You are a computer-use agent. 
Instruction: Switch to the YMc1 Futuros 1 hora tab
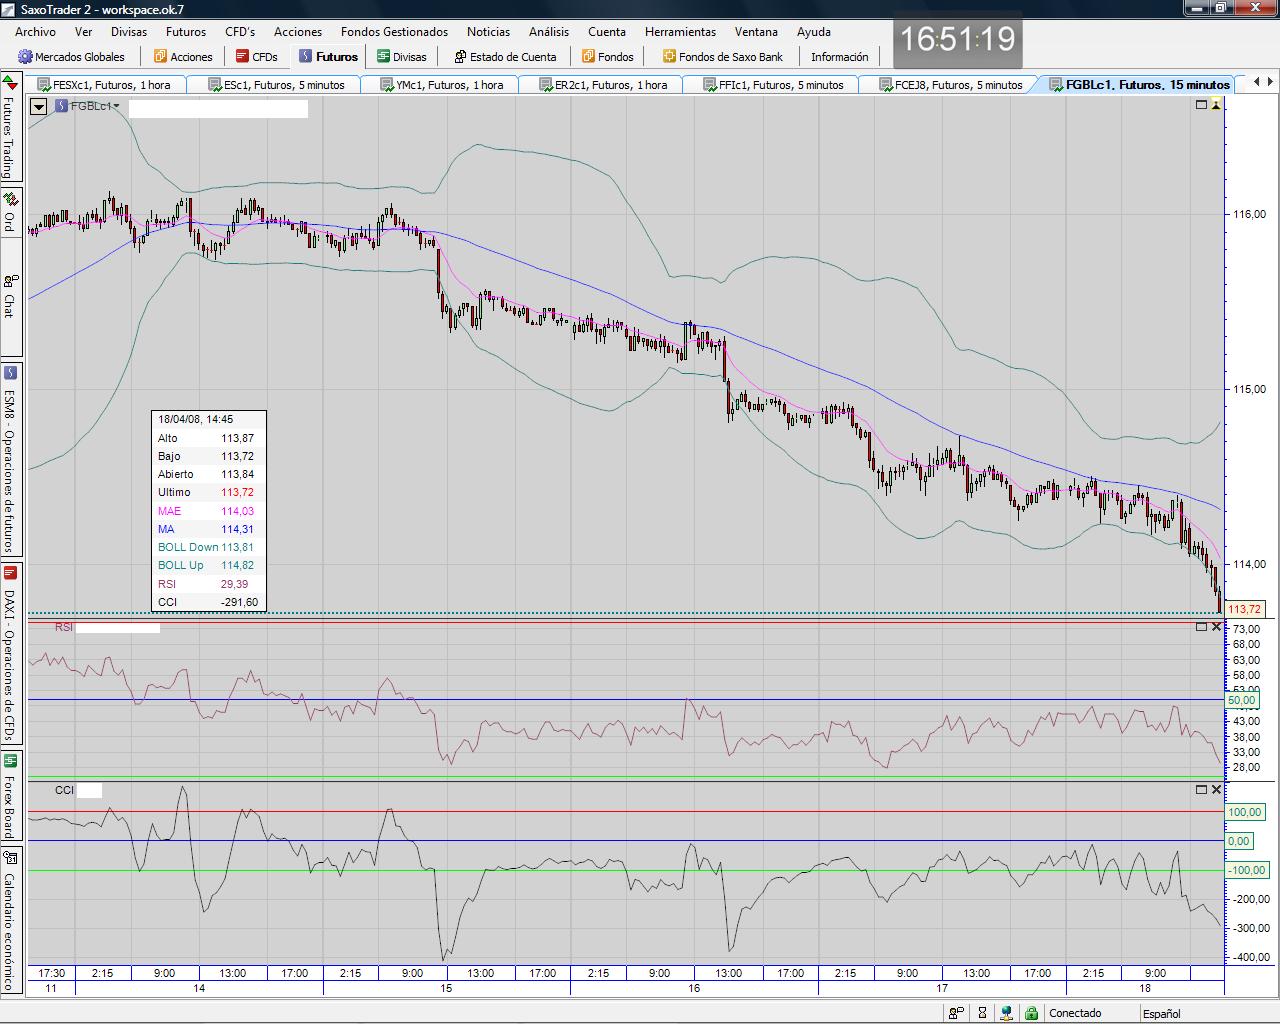pos(447,85)
